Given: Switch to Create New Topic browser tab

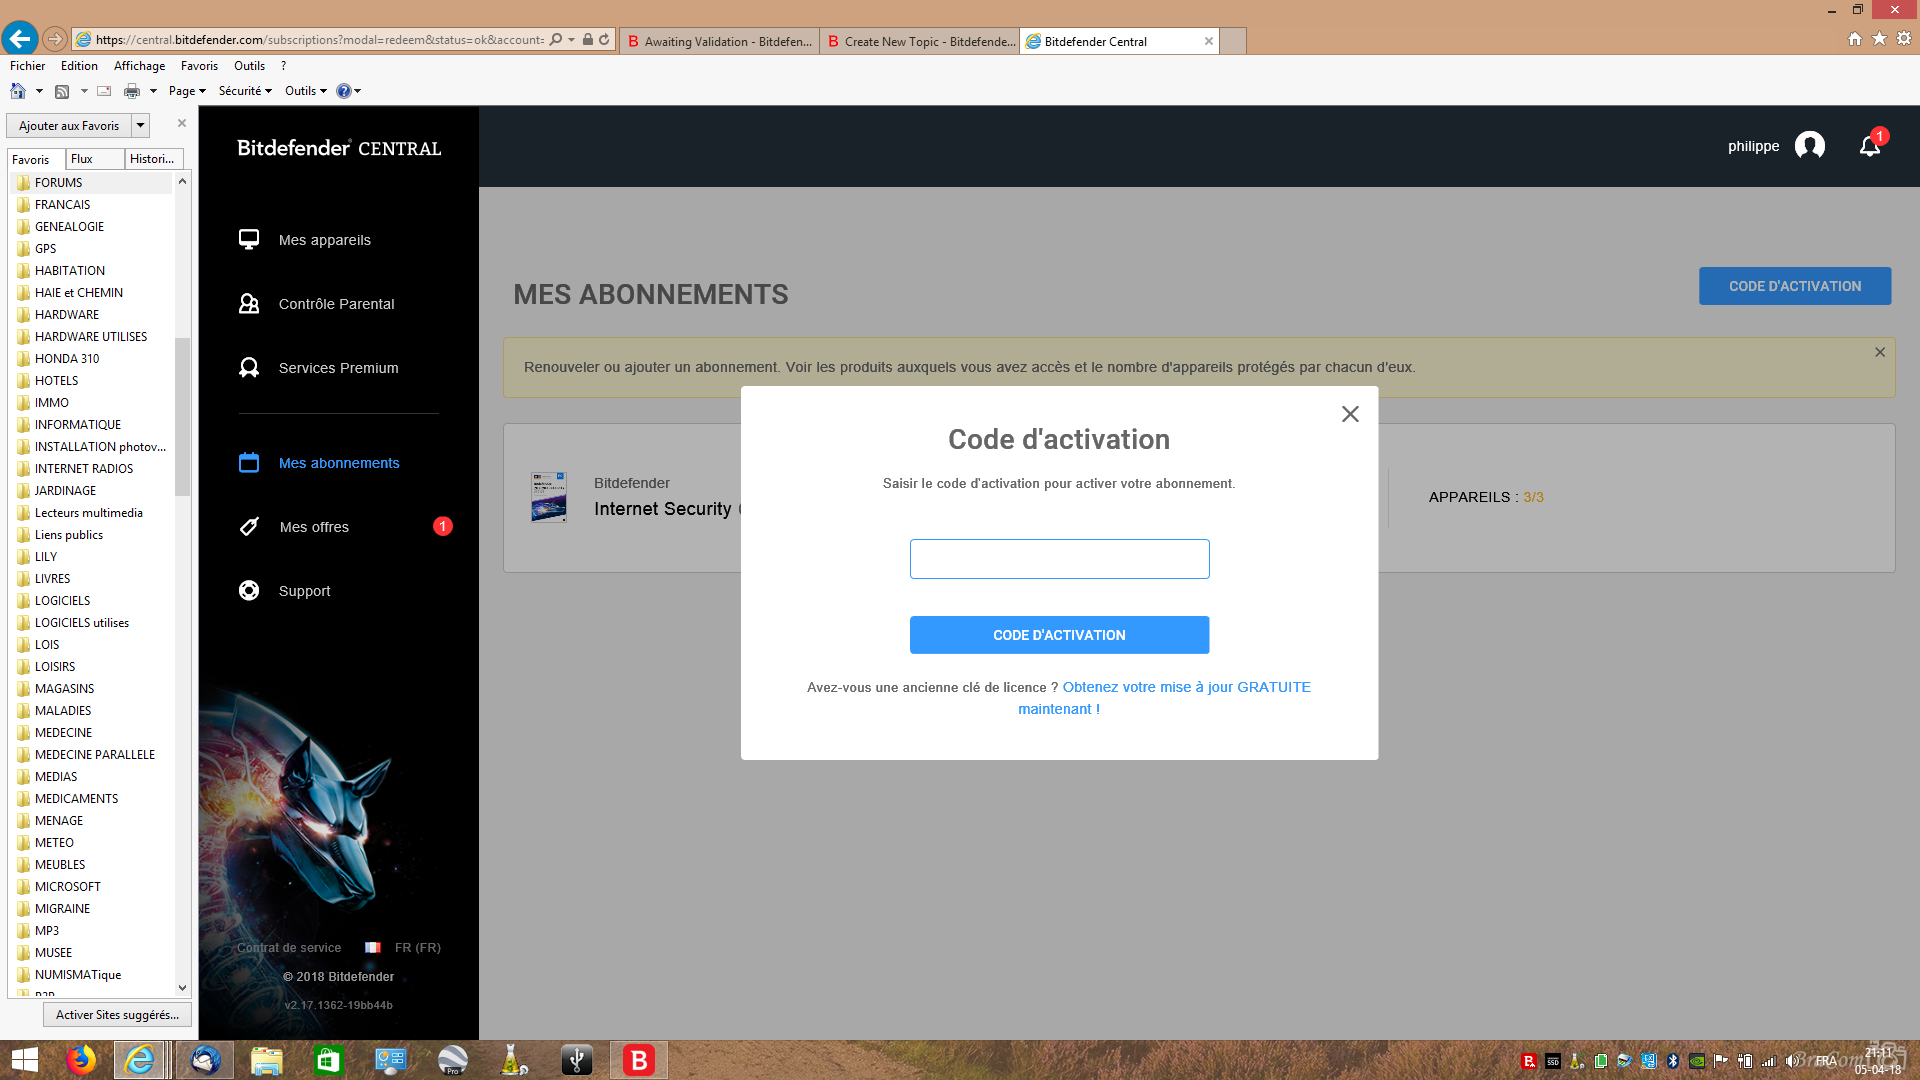Looking at the screenshot, I should click(x=920, y=41).
